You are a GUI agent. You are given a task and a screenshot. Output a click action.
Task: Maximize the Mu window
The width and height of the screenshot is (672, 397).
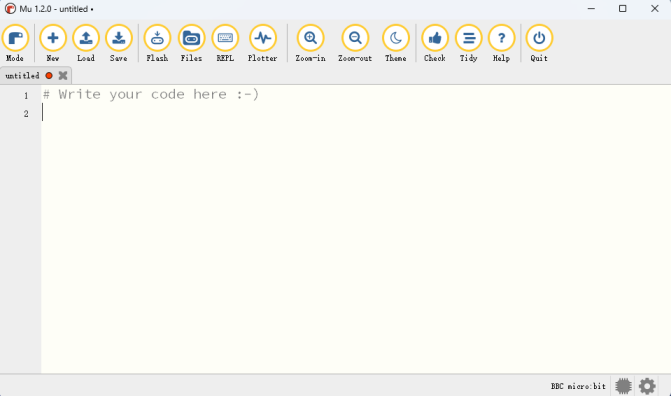(x=623, y=9)
